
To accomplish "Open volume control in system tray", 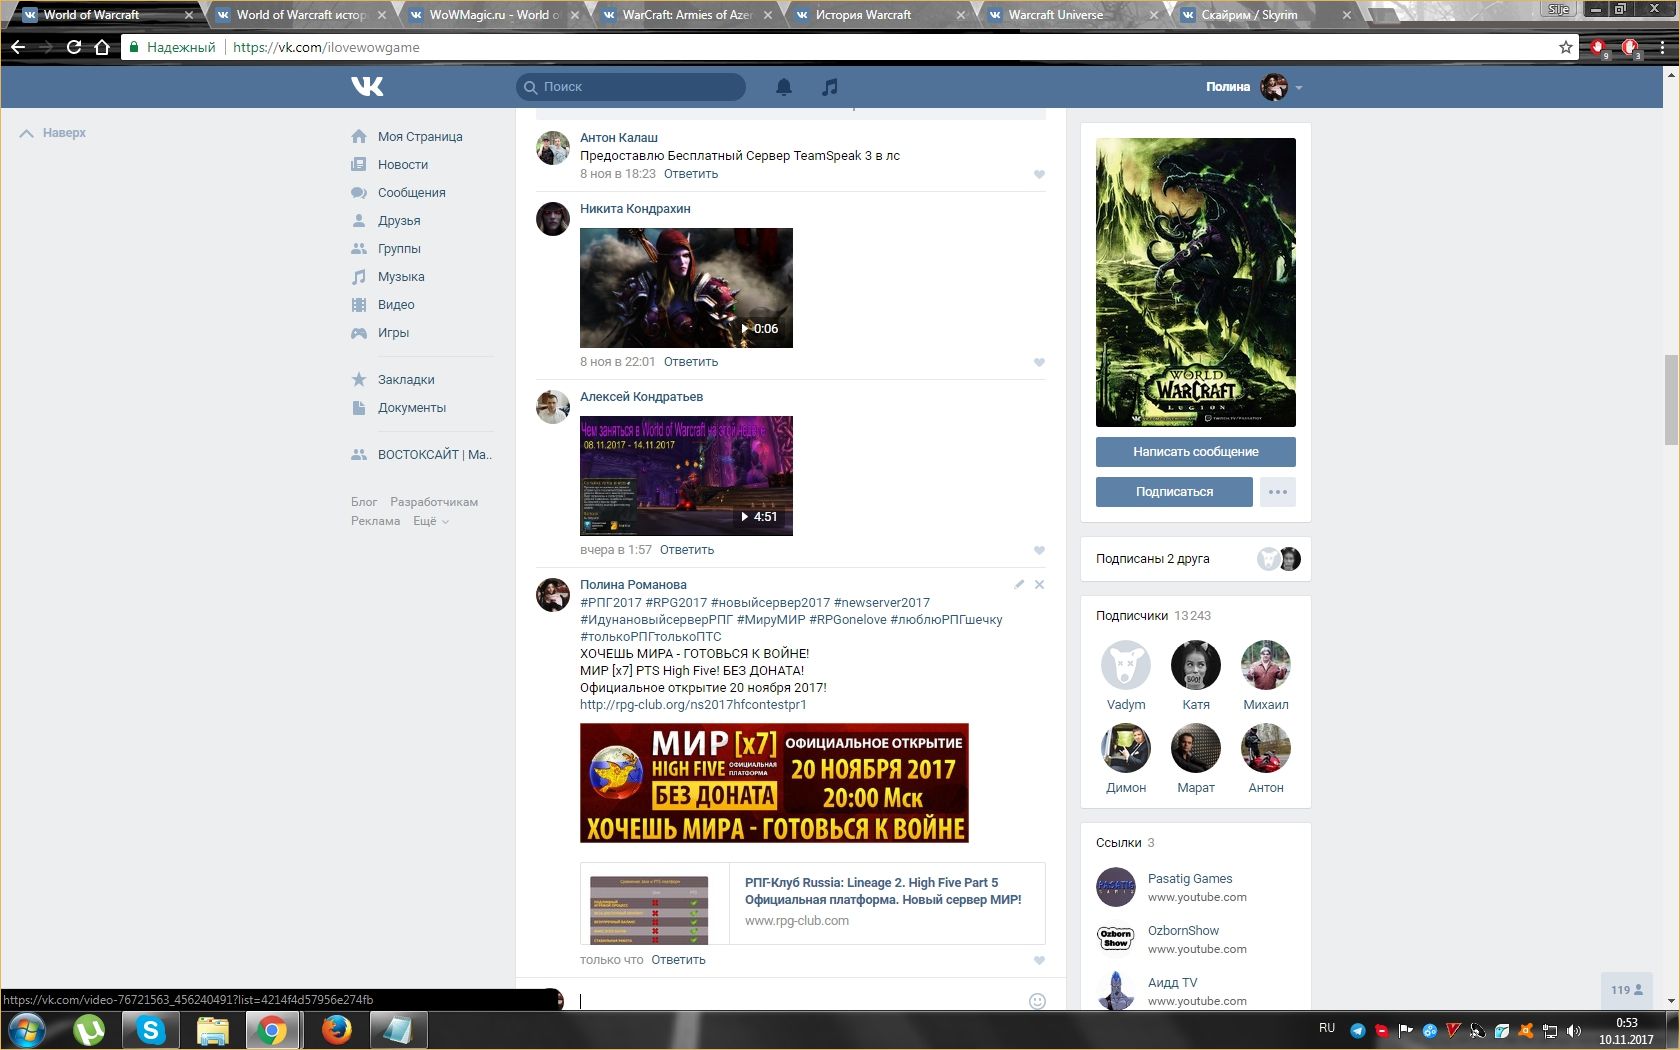I will (1573, 1030).
